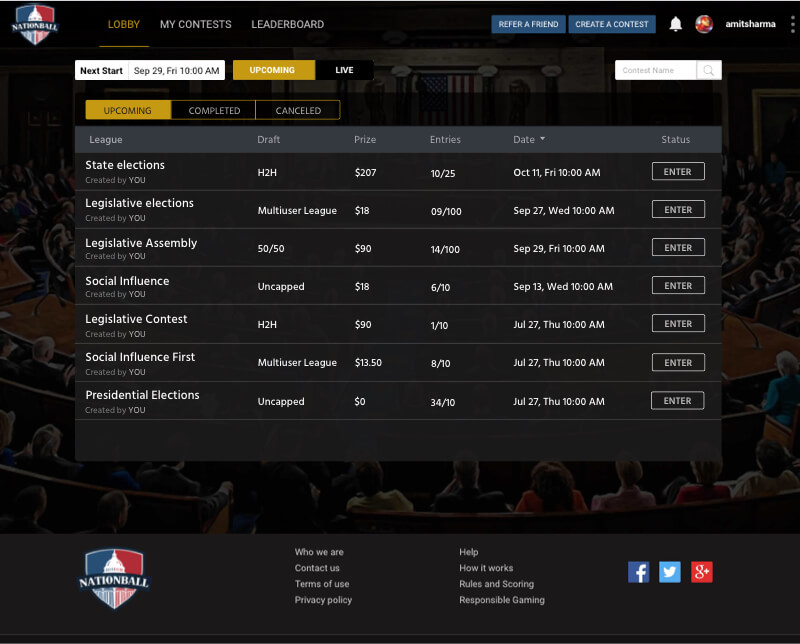Enter the Legislative Assembly contest

click(x=678, y=247)
